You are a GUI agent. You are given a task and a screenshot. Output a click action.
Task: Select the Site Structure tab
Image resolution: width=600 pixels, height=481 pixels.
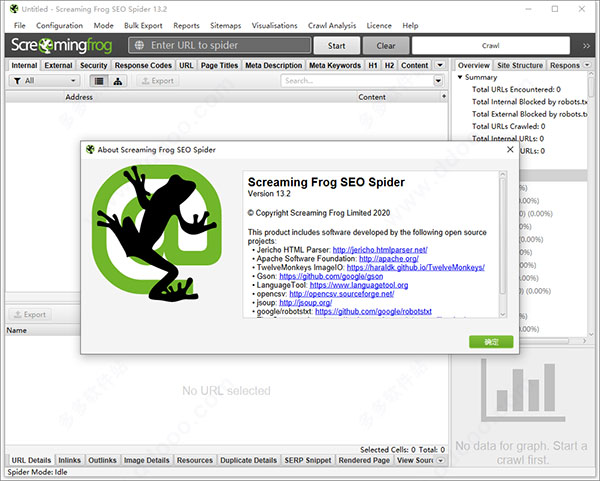click(520, 65)
